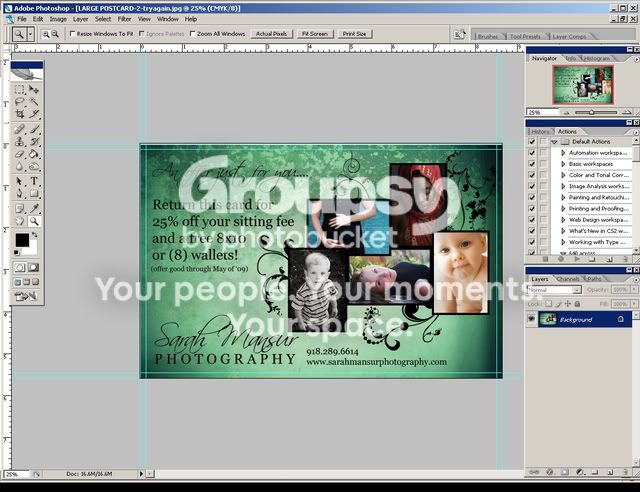Reset default foreground and background colors
This screenshot has height=492, width=640.
[16, 253]
